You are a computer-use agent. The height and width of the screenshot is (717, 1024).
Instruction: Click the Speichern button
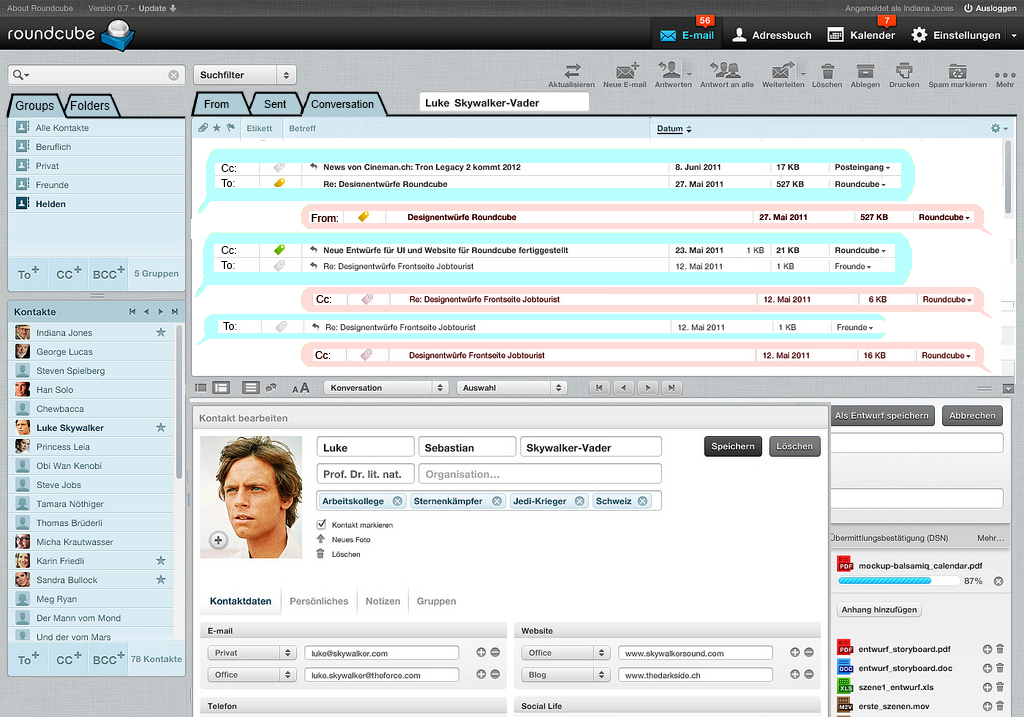(x=733, y=447)
